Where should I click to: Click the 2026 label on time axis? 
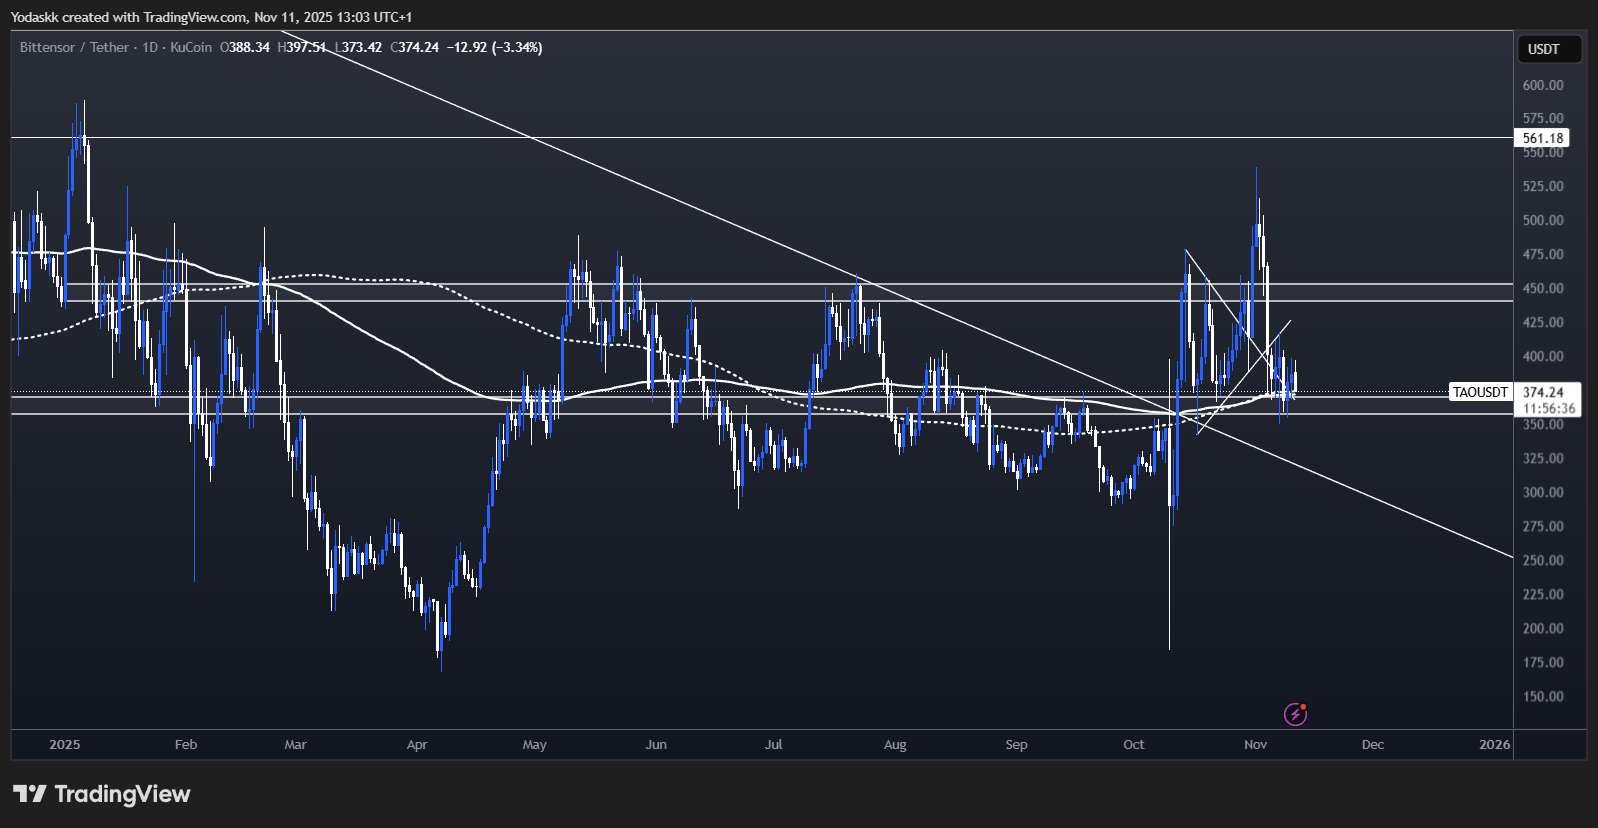coord(1494,744)
